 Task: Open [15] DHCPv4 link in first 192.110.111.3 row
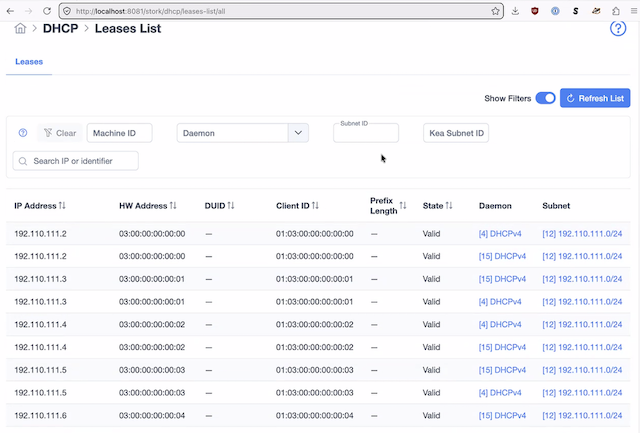[x=502, y=279]
